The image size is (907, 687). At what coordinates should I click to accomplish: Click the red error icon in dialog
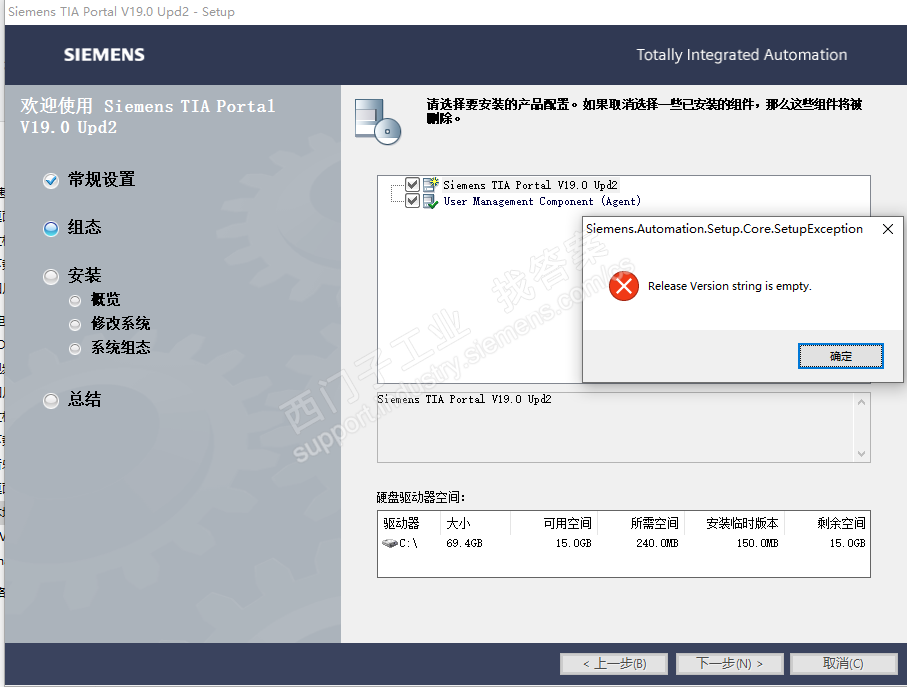624,286
